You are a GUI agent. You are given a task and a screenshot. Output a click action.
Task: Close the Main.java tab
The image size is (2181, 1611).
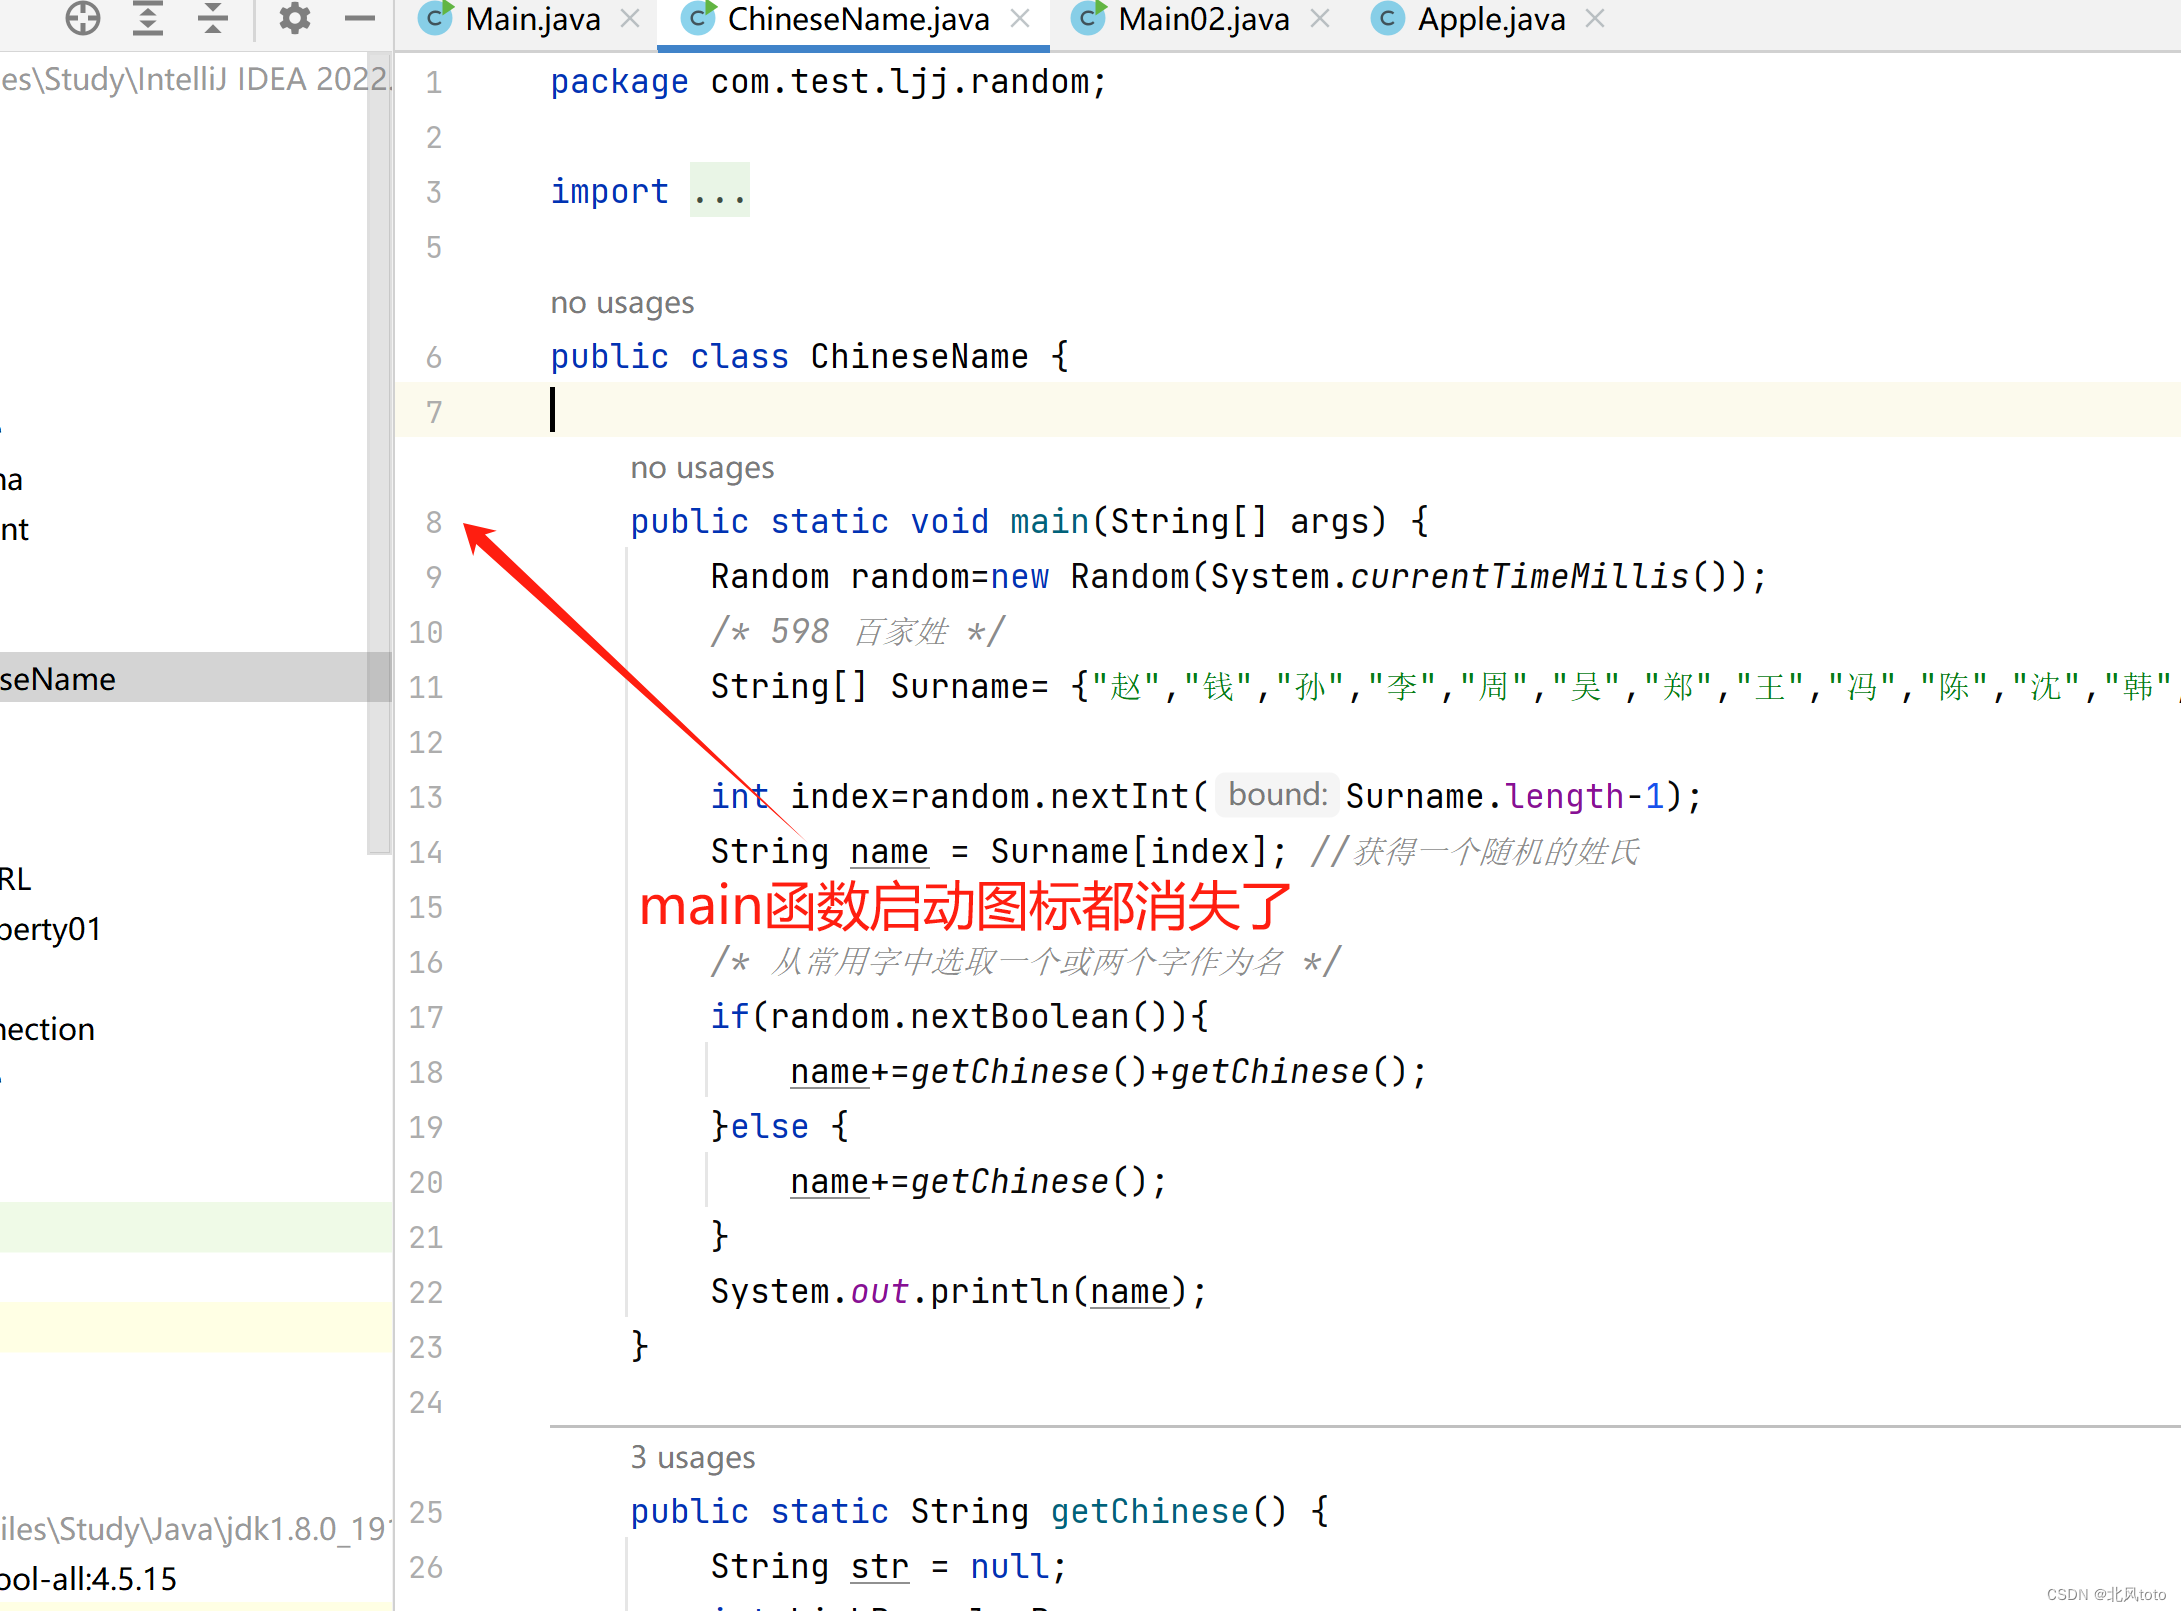pyautogui.click(x=630, y=19)
